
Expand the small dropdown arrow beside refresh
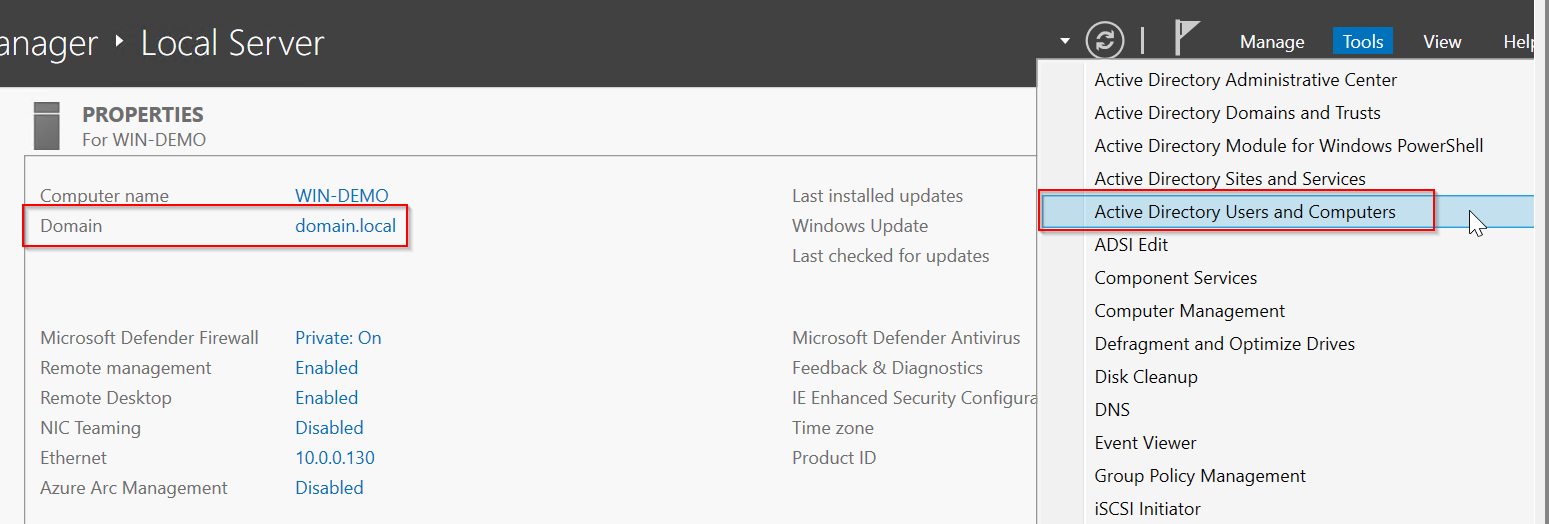pyautogui.click(x=1064, y=42)
